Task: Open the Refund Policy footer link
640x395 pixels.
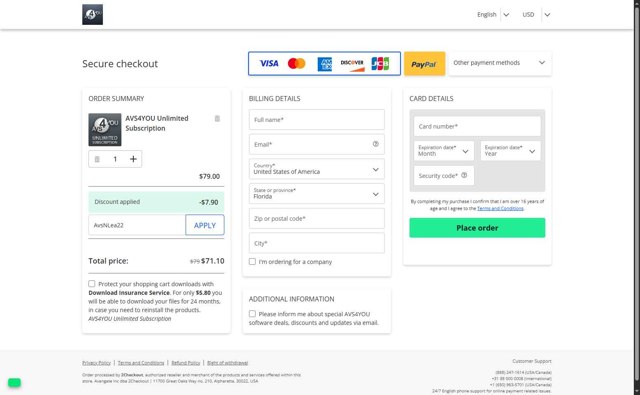Action: point(186,363)
